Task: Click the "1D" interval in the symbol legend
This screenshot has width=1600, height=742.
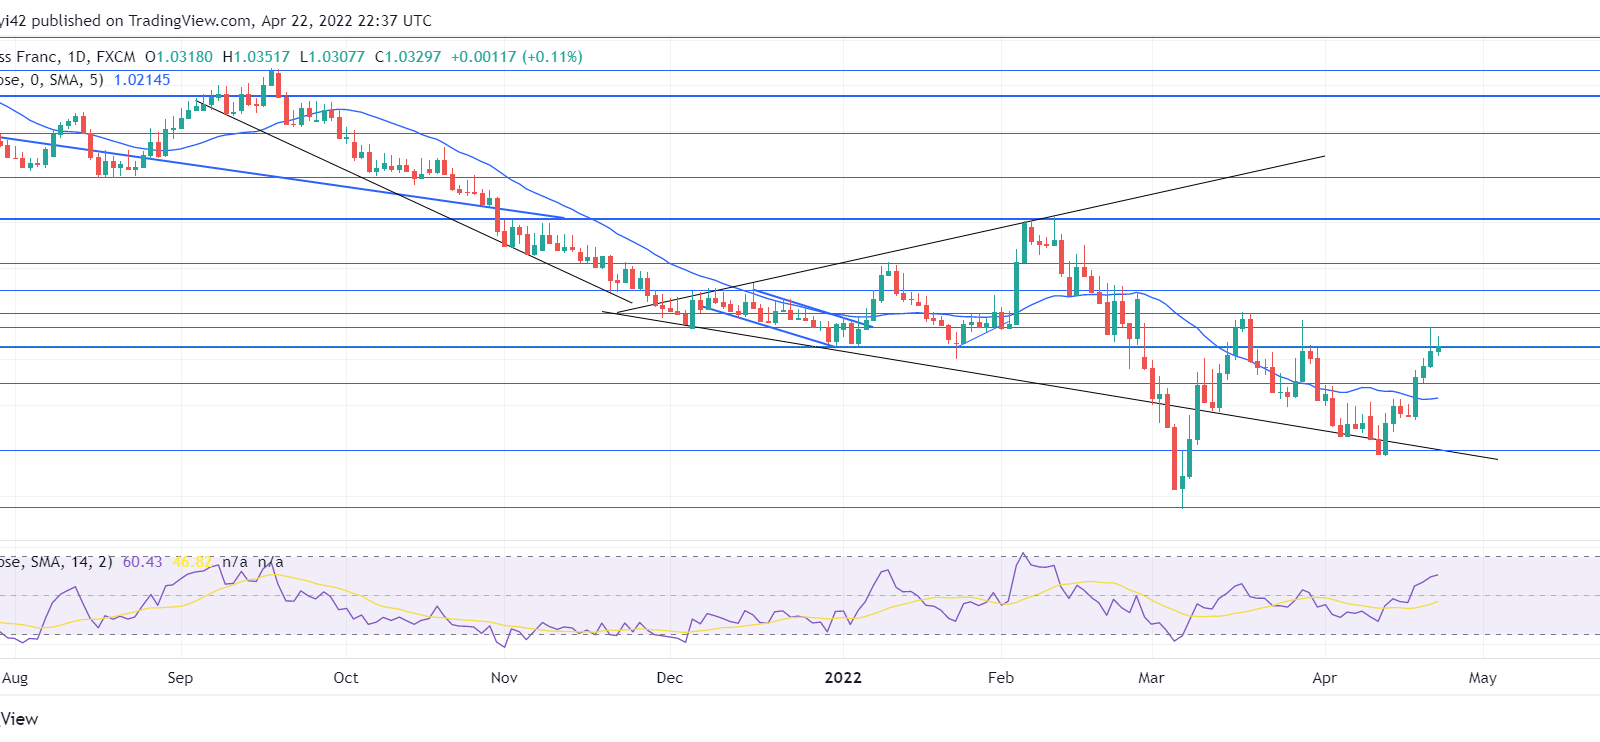Action: [77, 57]
